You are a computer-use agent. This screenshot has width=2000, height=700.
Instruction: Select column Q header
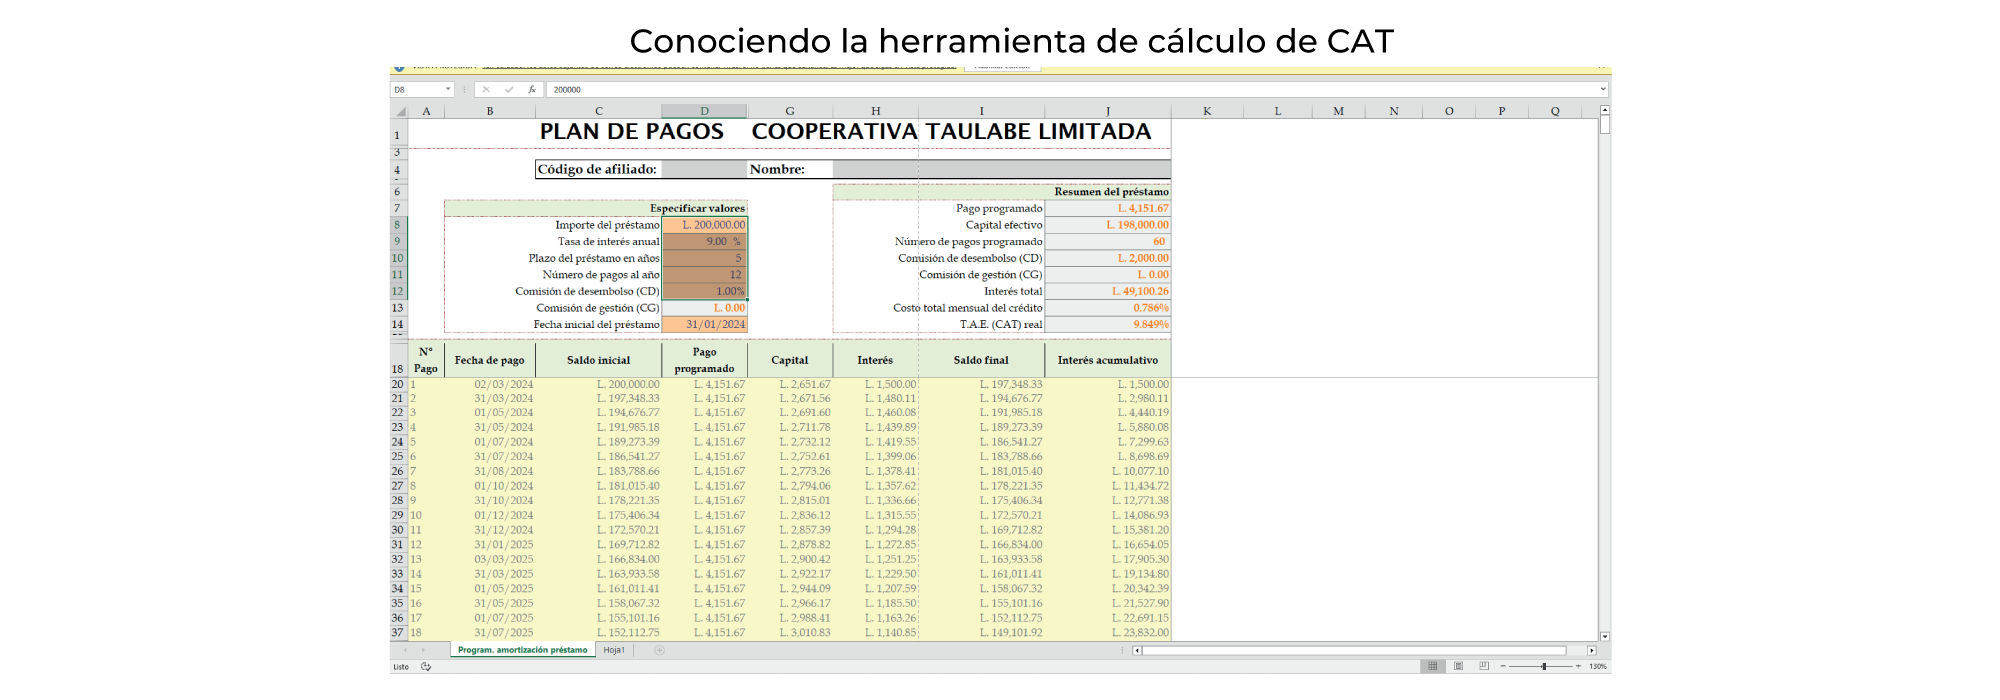tap(1555, 111)
